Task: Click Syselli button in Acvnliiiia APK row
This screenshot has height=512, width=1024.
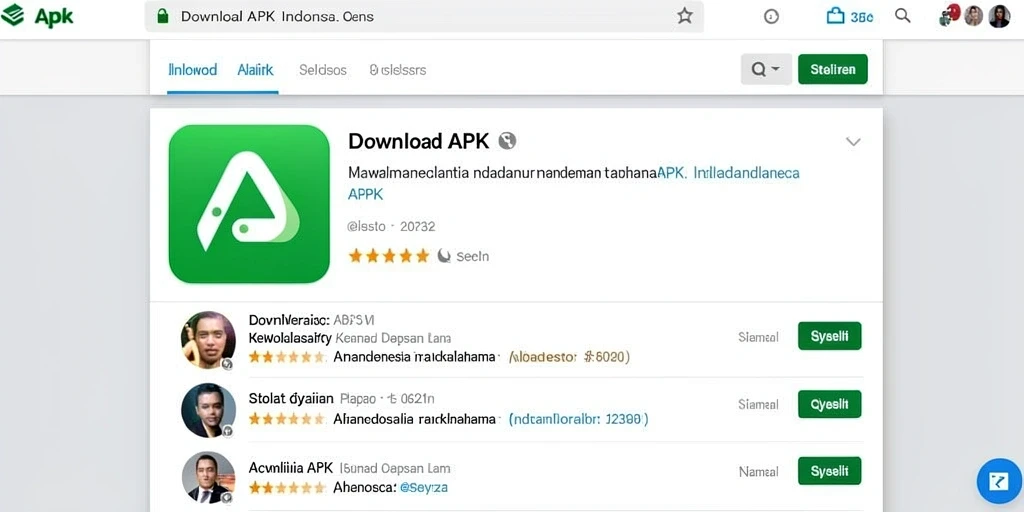Action: point(829,470)
